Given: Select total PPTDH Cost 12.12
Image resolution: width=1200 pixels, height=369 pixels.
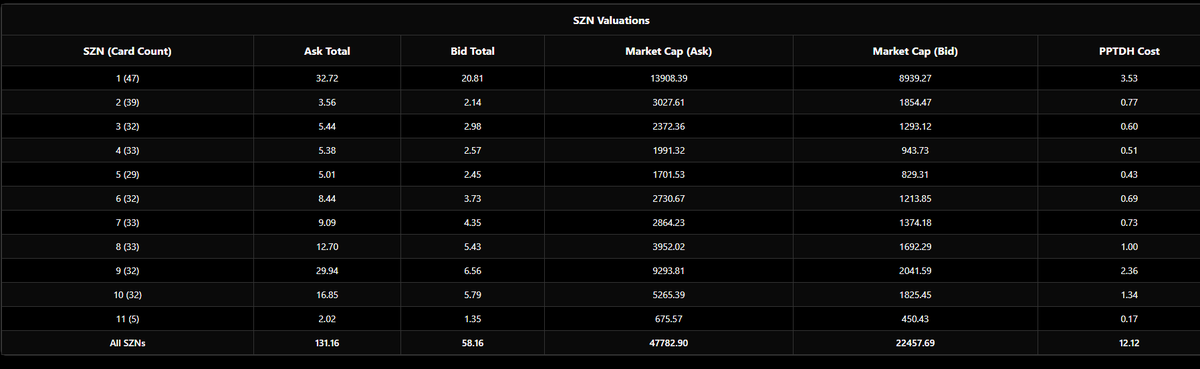Looking at the screenshot, I should 1129,344.
